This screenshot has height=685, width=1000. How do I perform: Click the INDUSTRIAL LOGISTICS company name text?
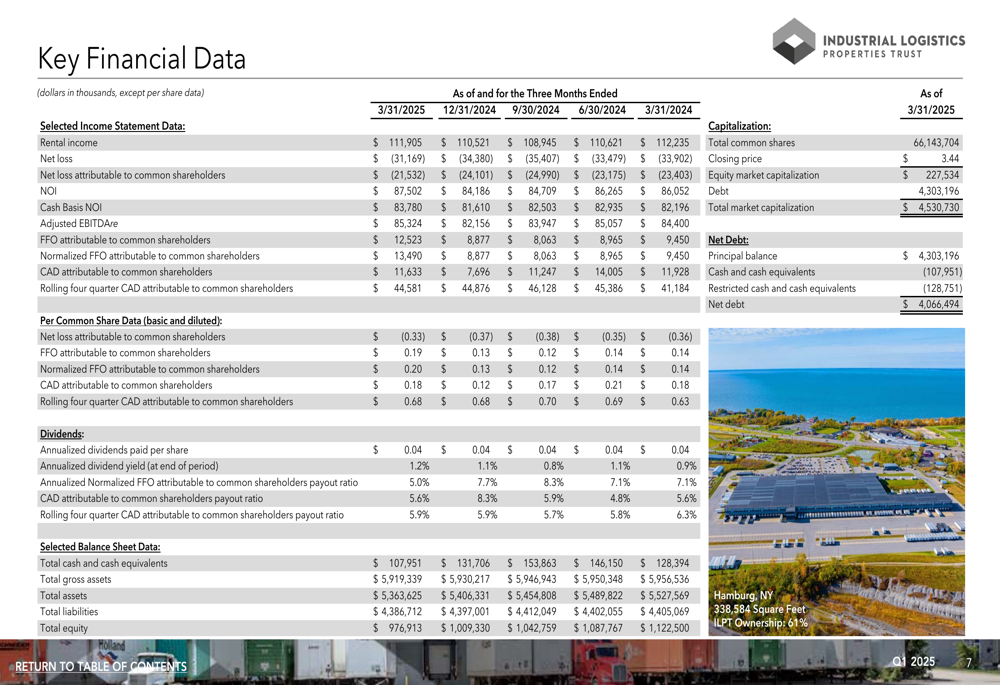pos(894,40)
